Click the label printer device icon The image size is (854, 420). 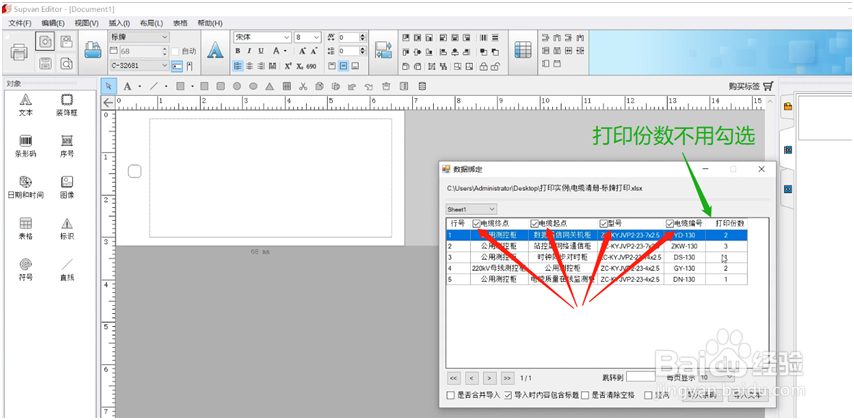coord(93,50)
